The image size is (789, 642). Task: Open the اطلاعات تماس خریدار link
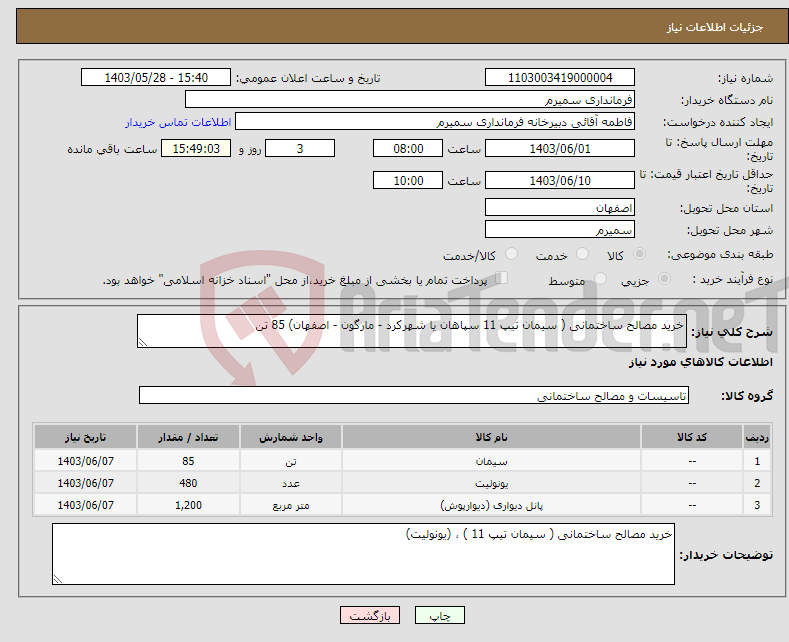pos(178,122)
